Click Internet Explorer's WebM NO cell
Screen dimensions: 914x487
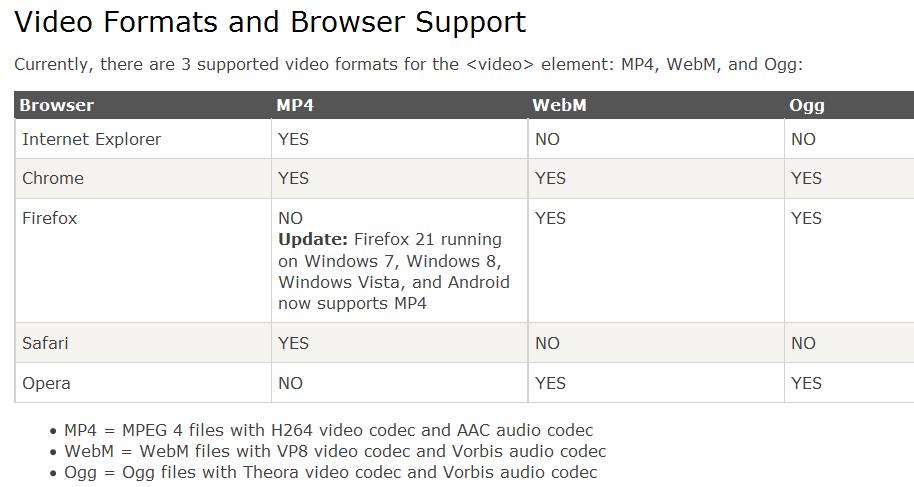tap(656, 139)
